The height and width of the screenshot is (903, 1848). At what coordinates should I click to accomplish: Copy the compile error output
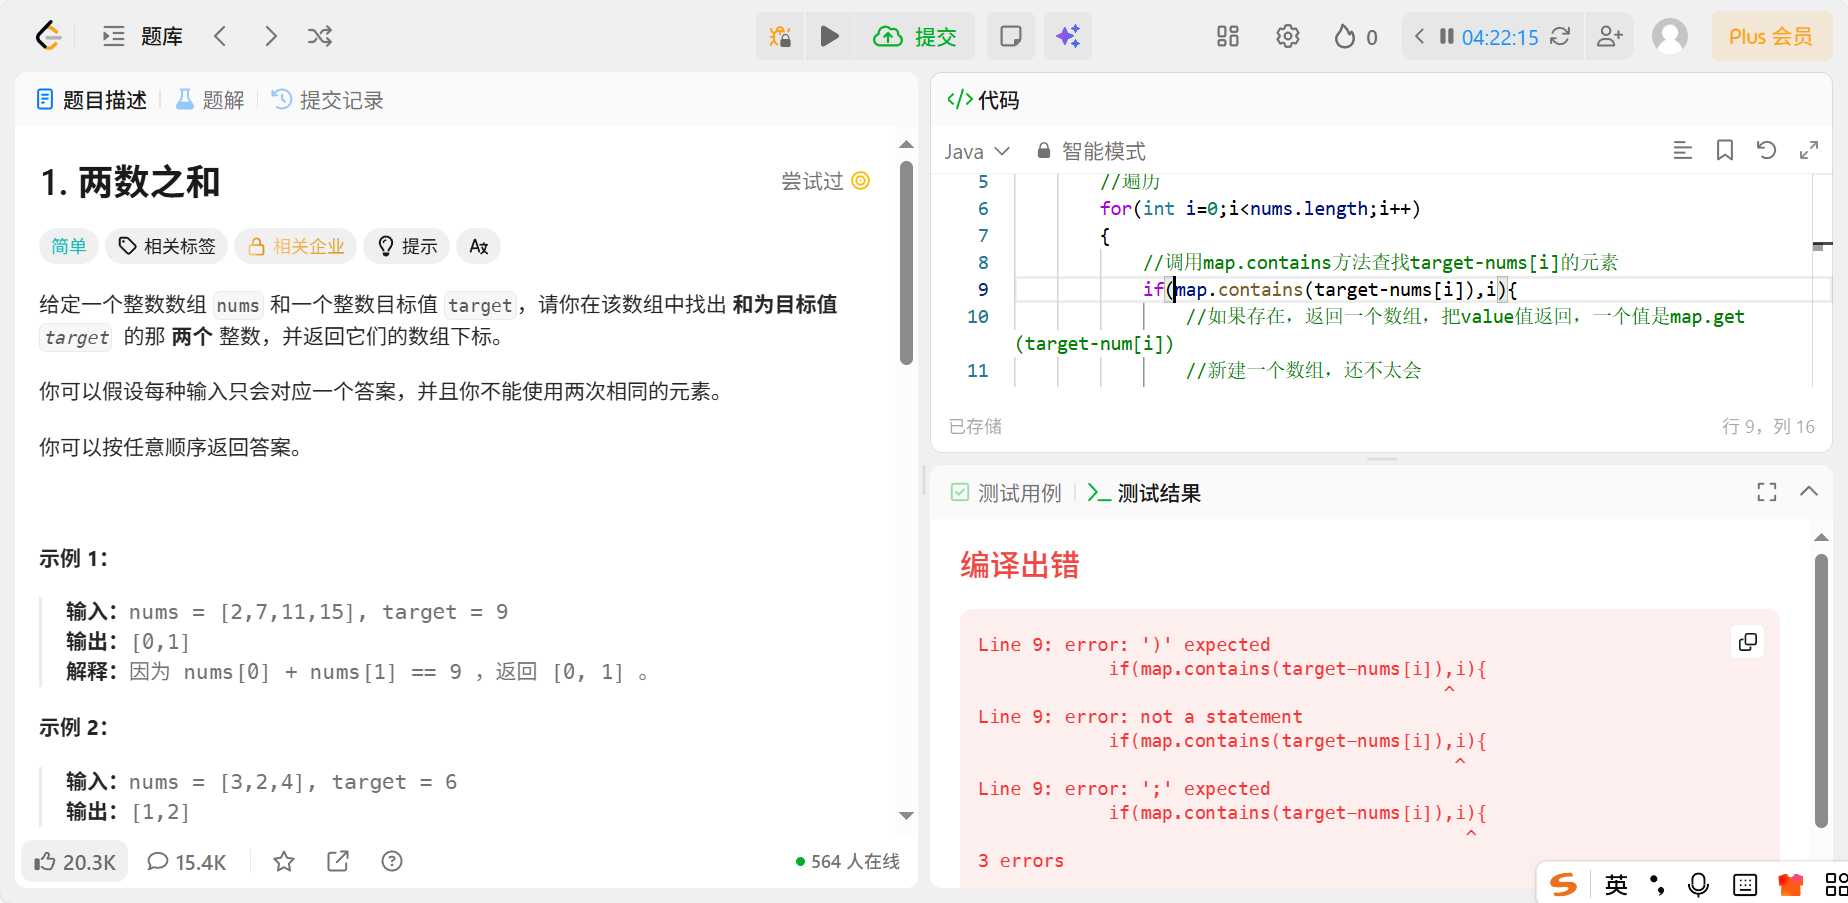click(x=1748, y=642)
